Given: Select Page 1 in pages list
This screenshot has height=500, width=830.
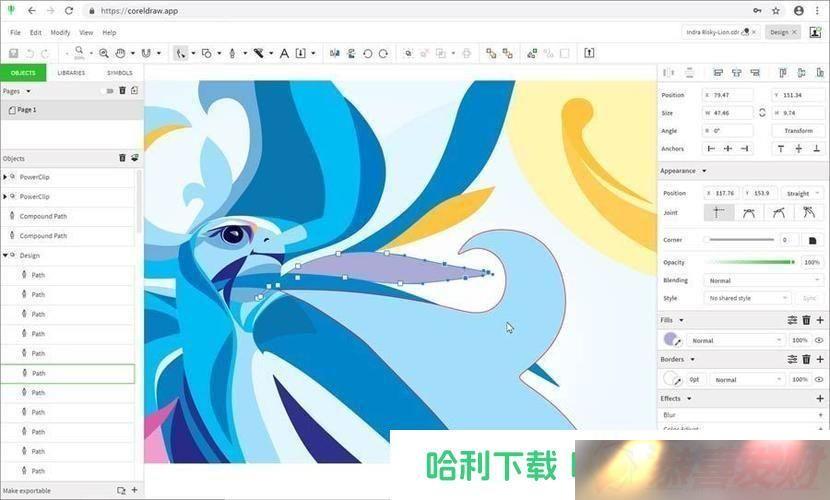Looking at the screenshot, I should coord(71,110).
